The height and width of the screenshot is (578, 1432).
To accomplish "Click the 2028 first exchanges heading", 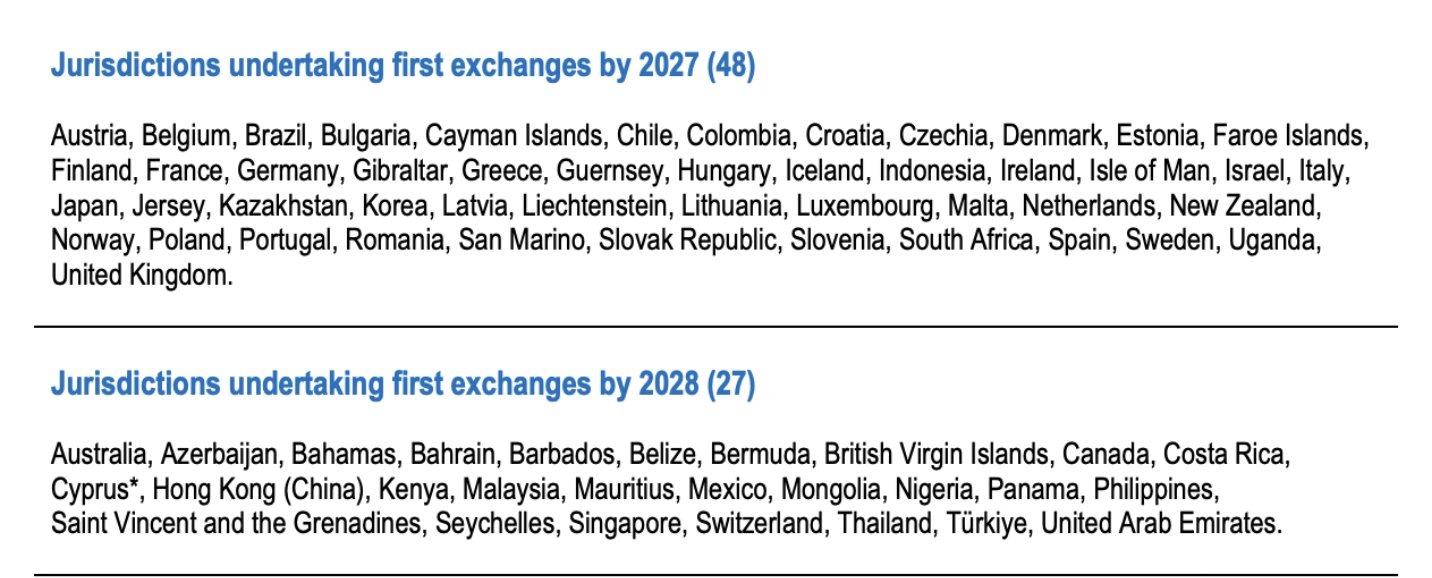I will [x=402, y=384].
